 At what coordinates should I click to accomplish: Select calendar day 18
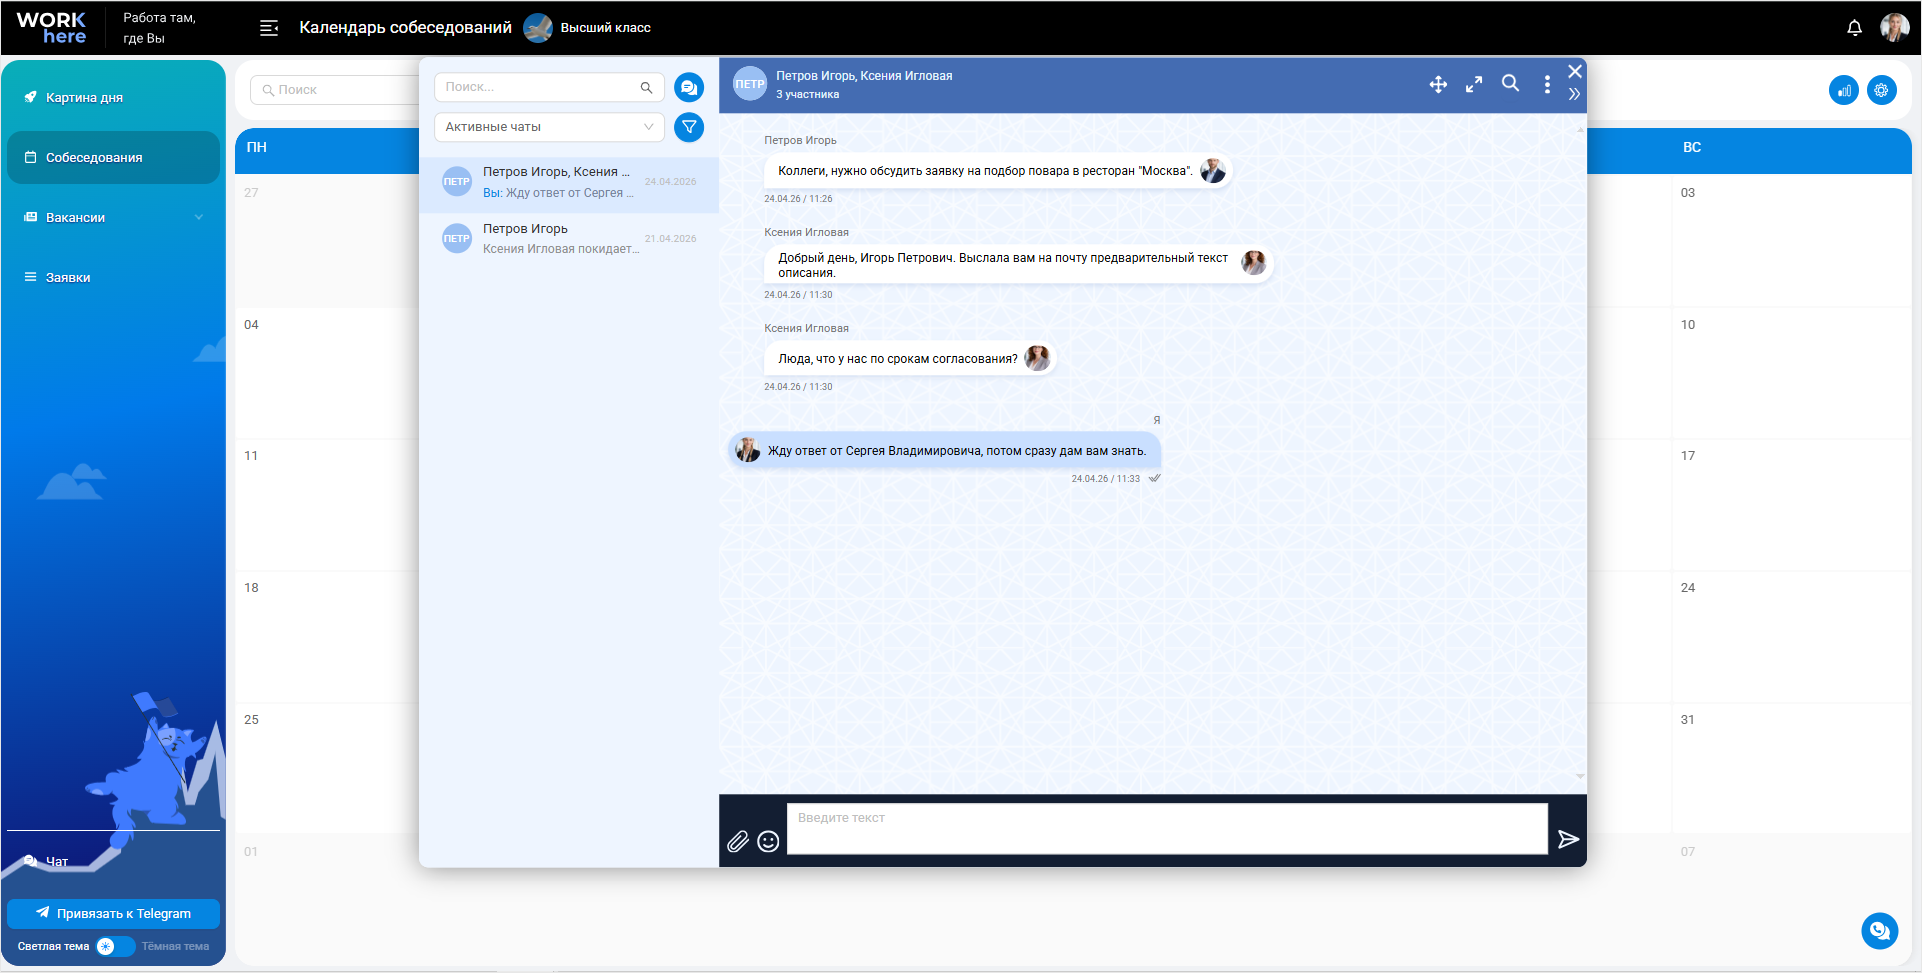pos(251,588)
